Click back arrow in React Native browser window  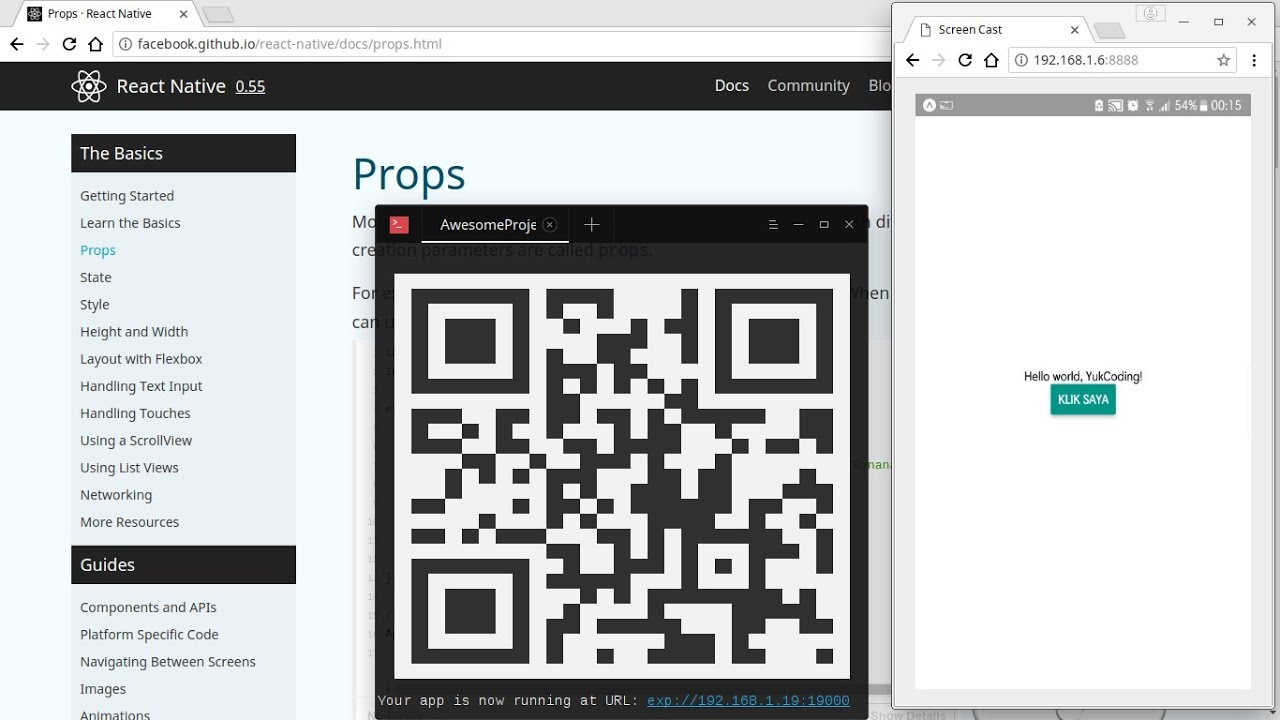16,44
